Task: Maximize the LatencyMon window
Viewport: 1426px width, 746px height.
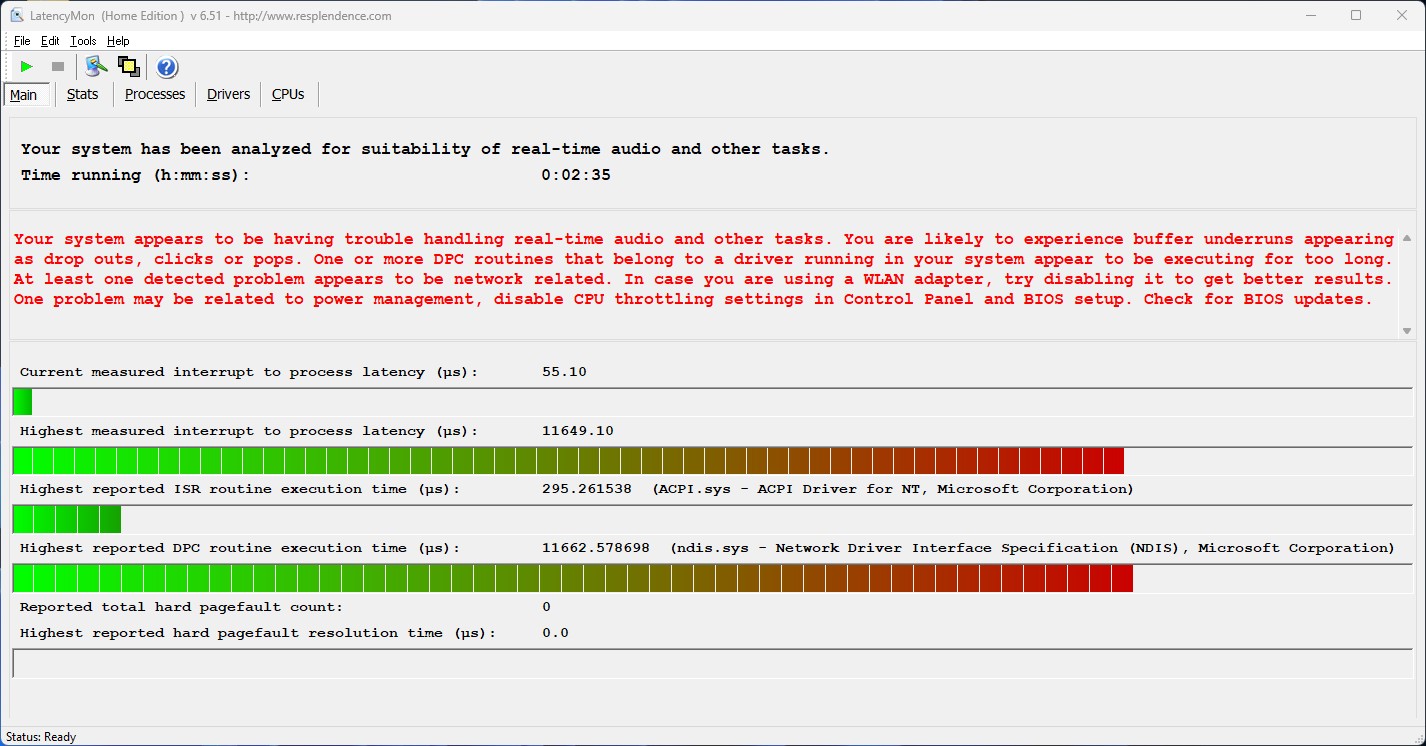Action: pos(1356,16)
